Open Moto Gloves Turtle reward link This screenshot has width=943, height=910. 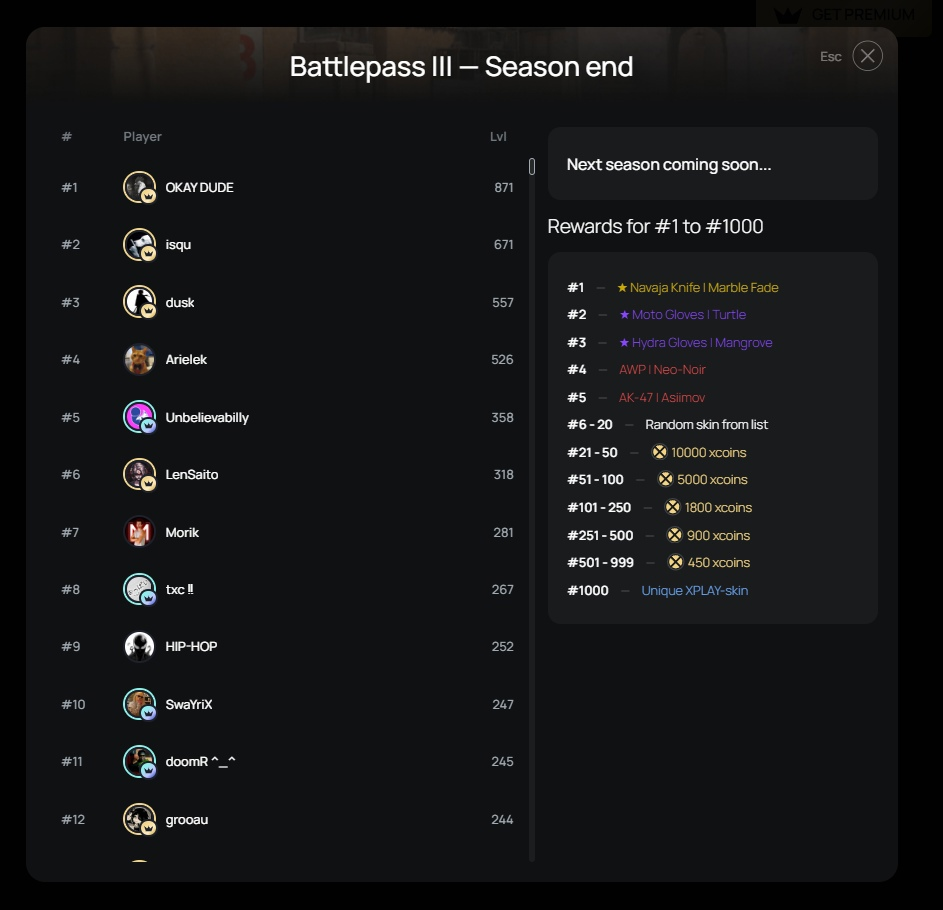point(683,315)
